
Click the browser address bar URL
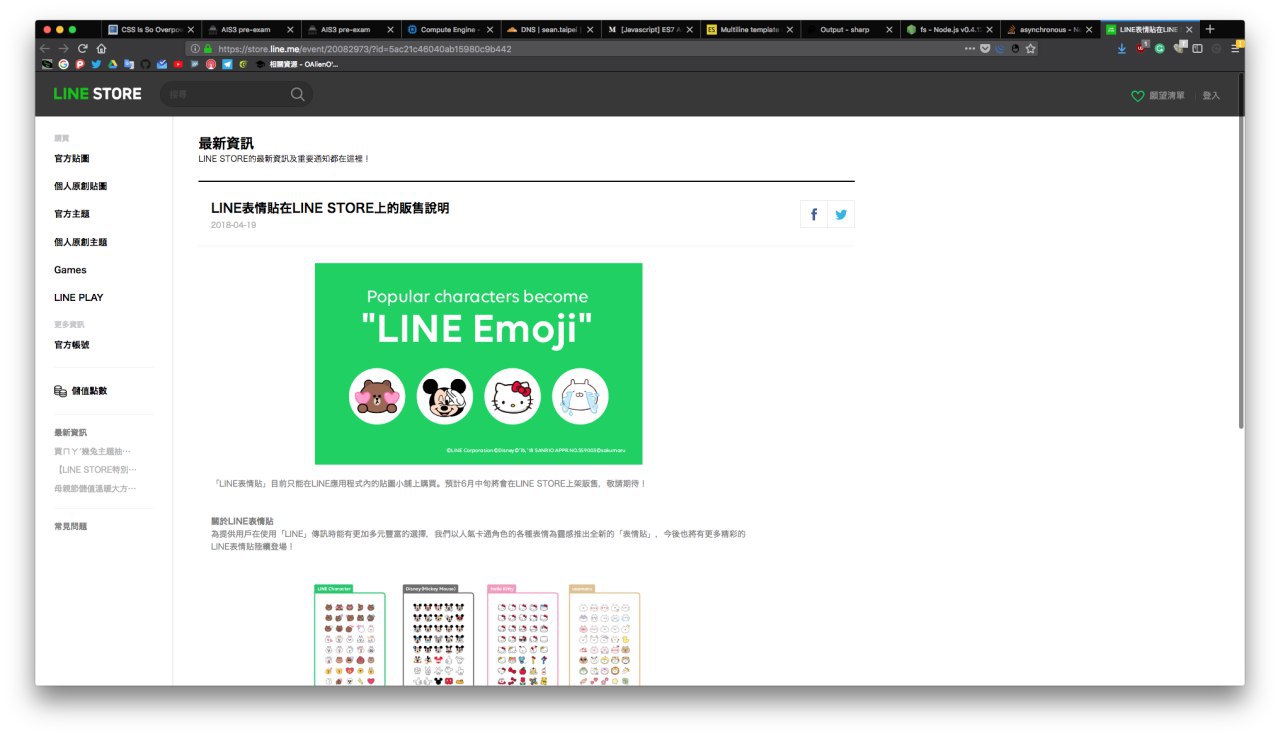[364, 48]
